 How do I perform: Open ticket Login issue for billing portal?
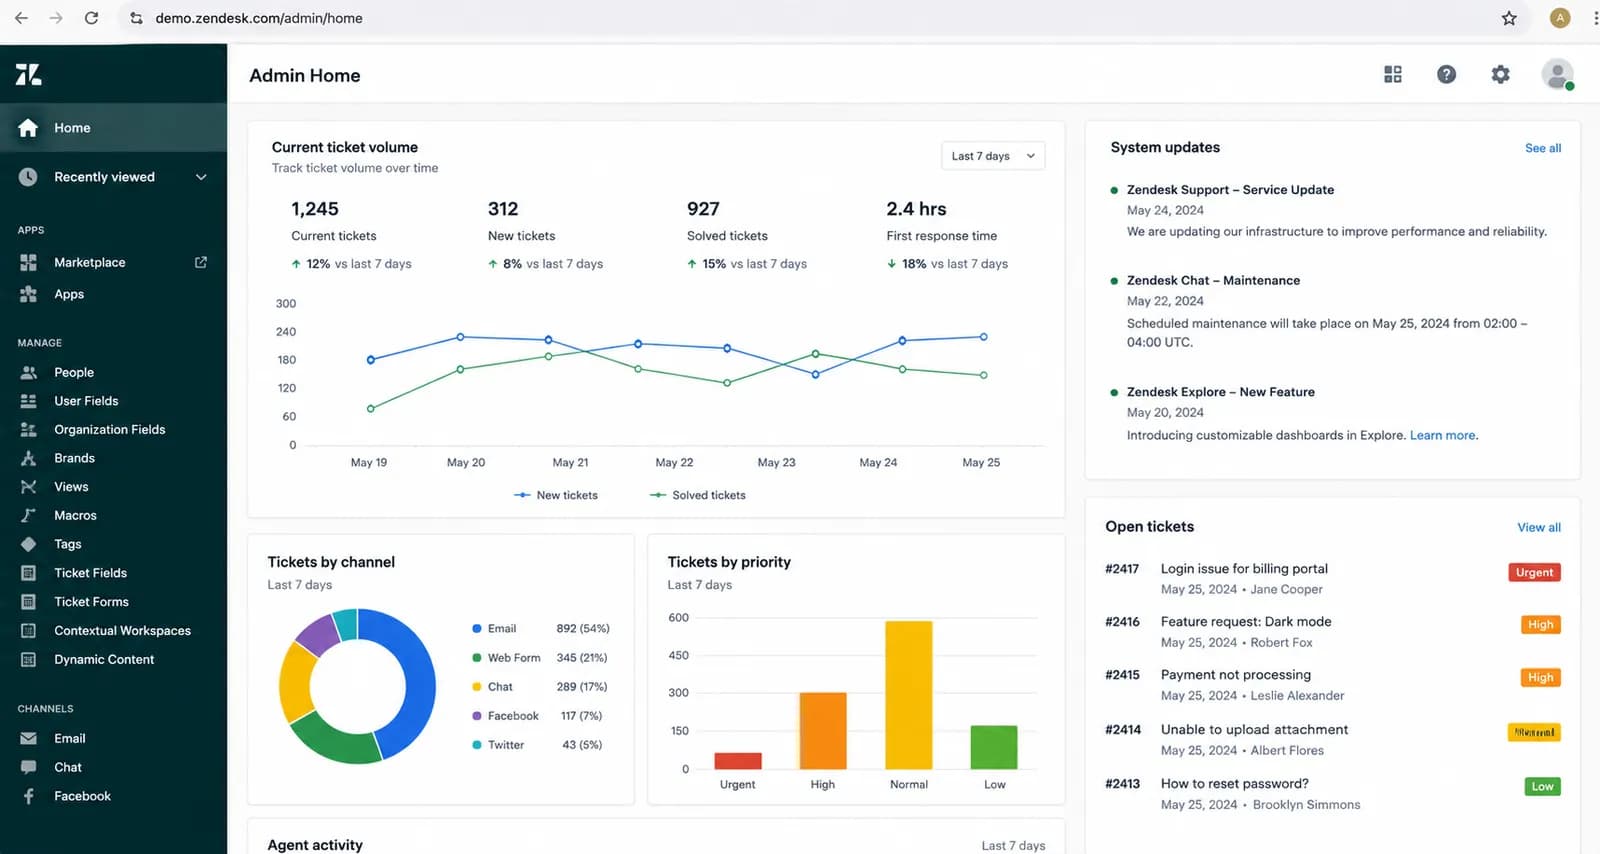[x=1244, y=568]
